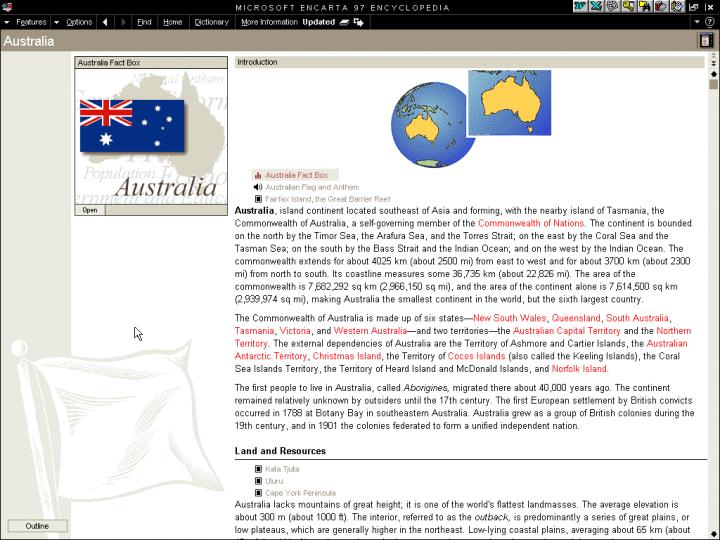Follow the Western Australia link
Screen dimensions: 720x540
point(370,331)
